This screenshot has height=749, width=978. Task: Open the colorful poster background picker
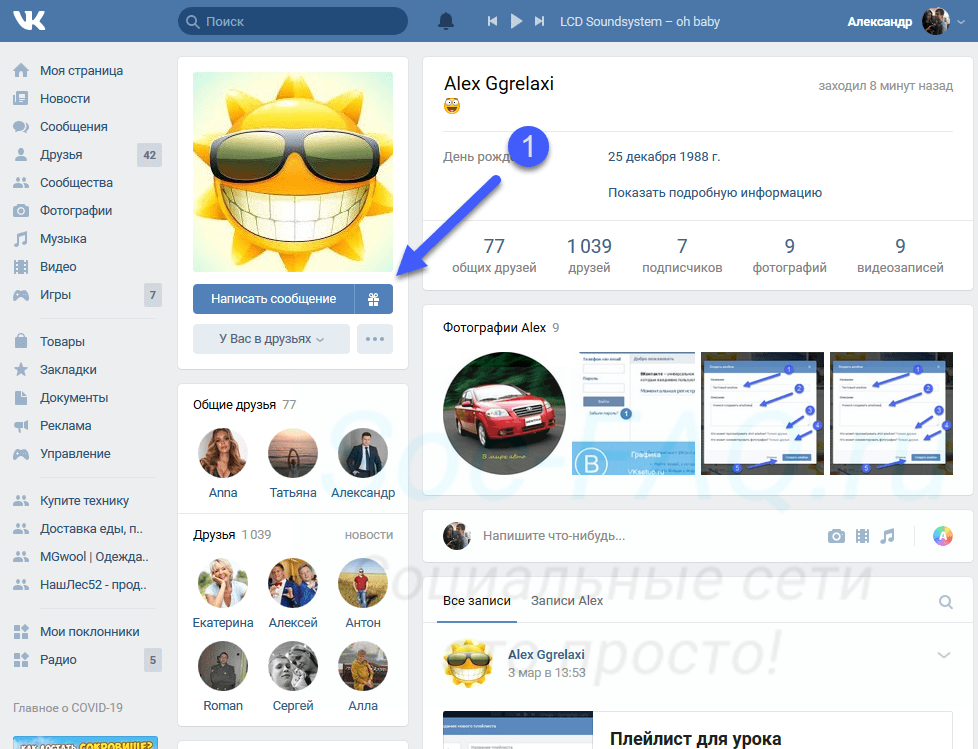(942, 536)
